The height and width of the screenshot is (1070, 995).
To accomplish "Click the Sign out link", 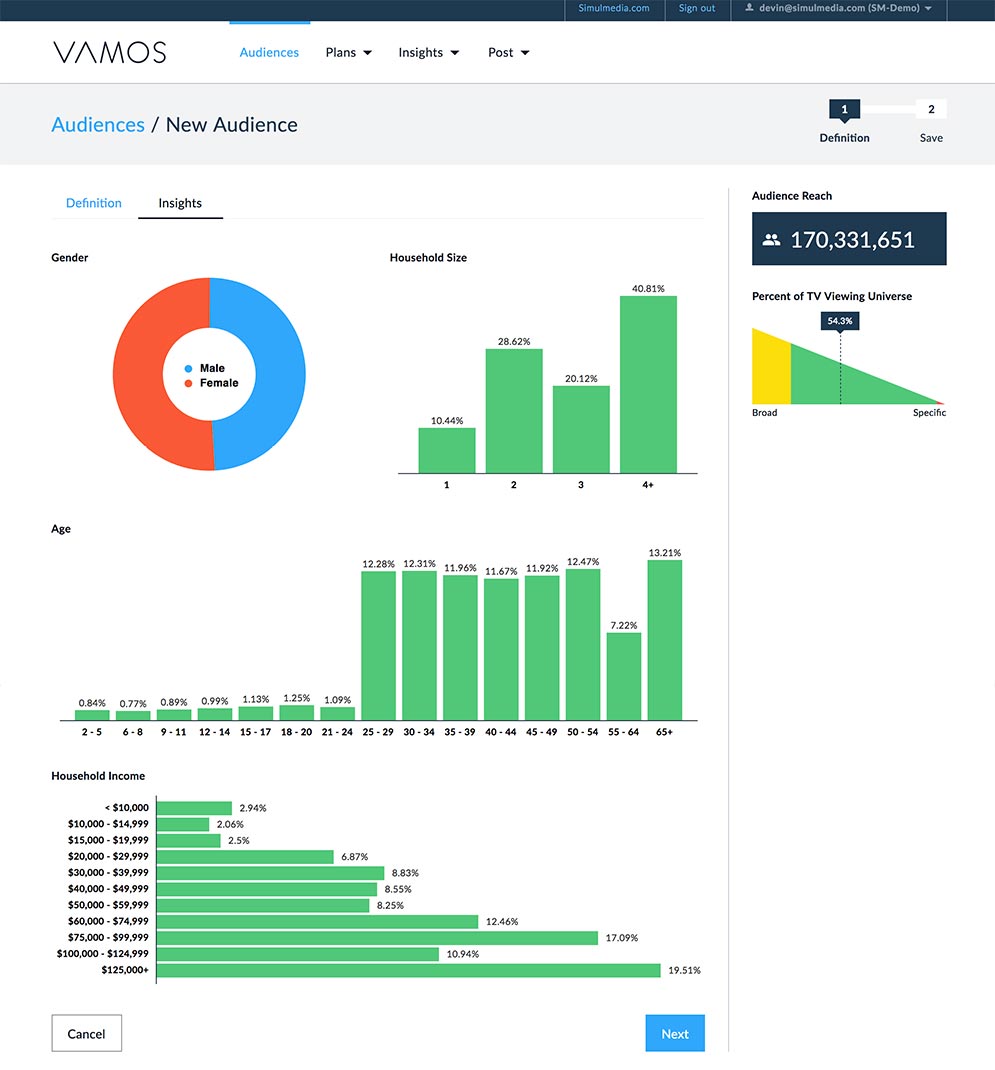I will [697, 8].
